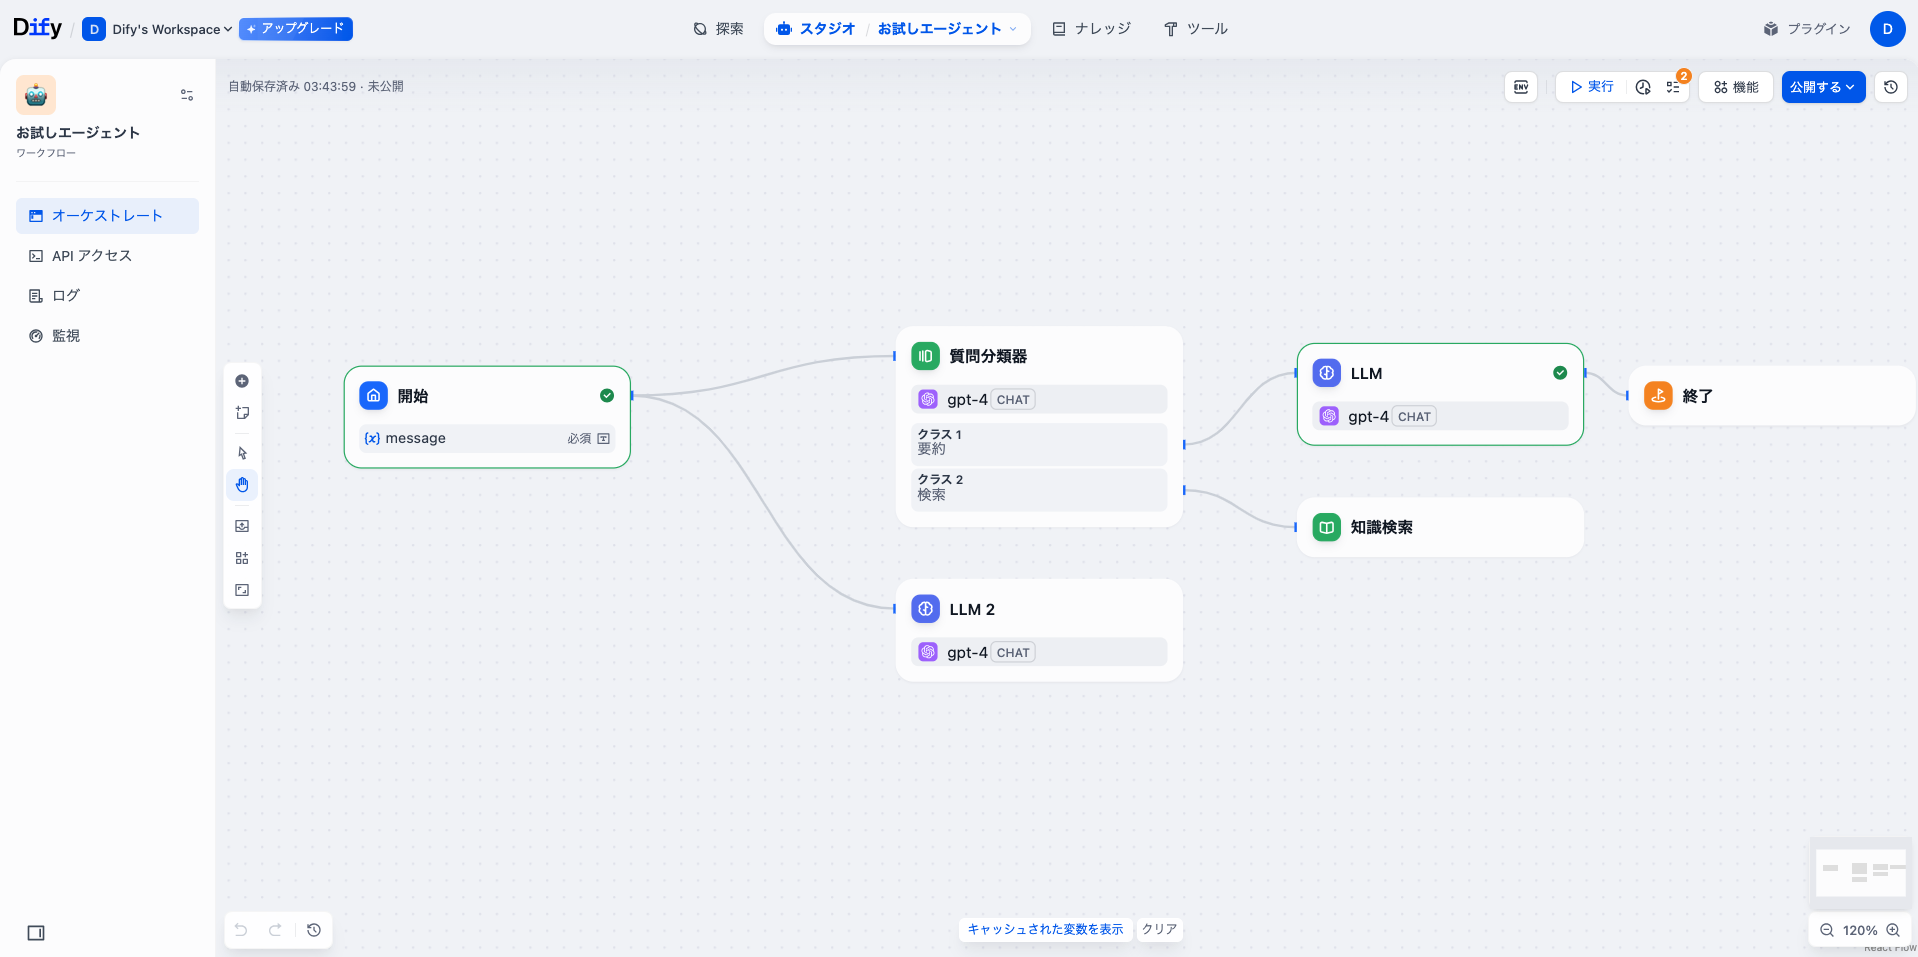Click the 120% zoom level control
The image size is (1918, 957).
tap(1859, 930)
